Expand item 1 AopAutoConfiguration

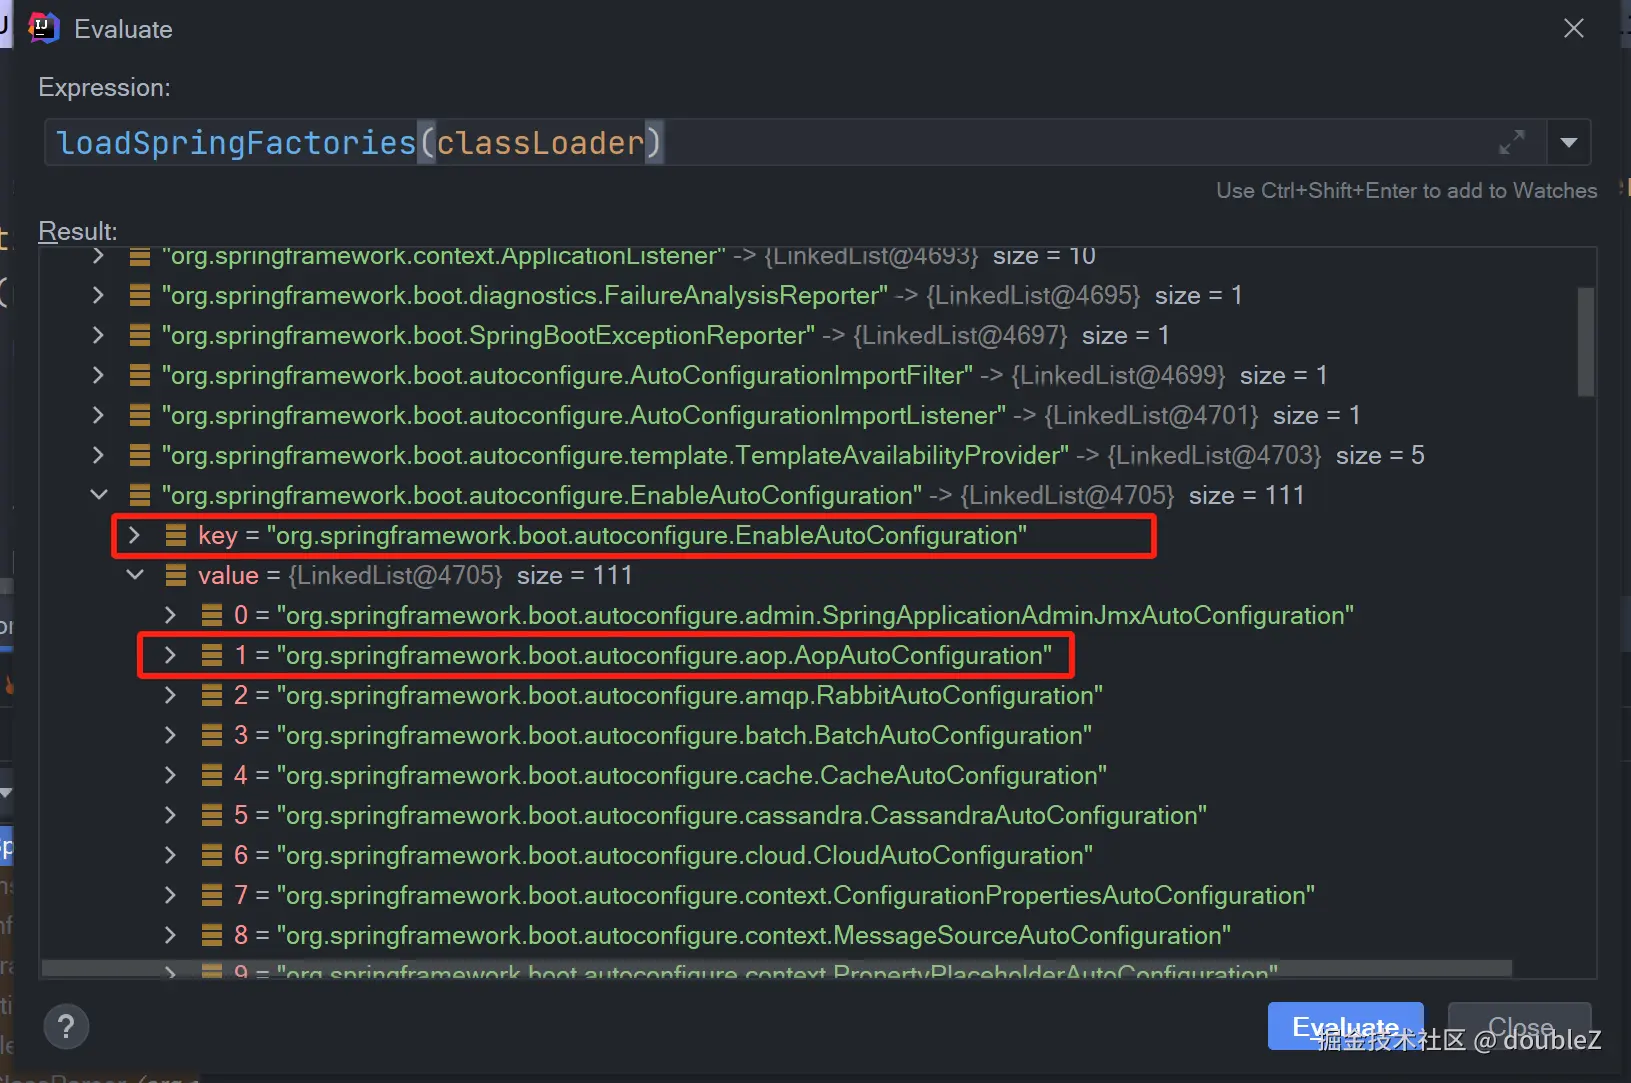[170, 655]
